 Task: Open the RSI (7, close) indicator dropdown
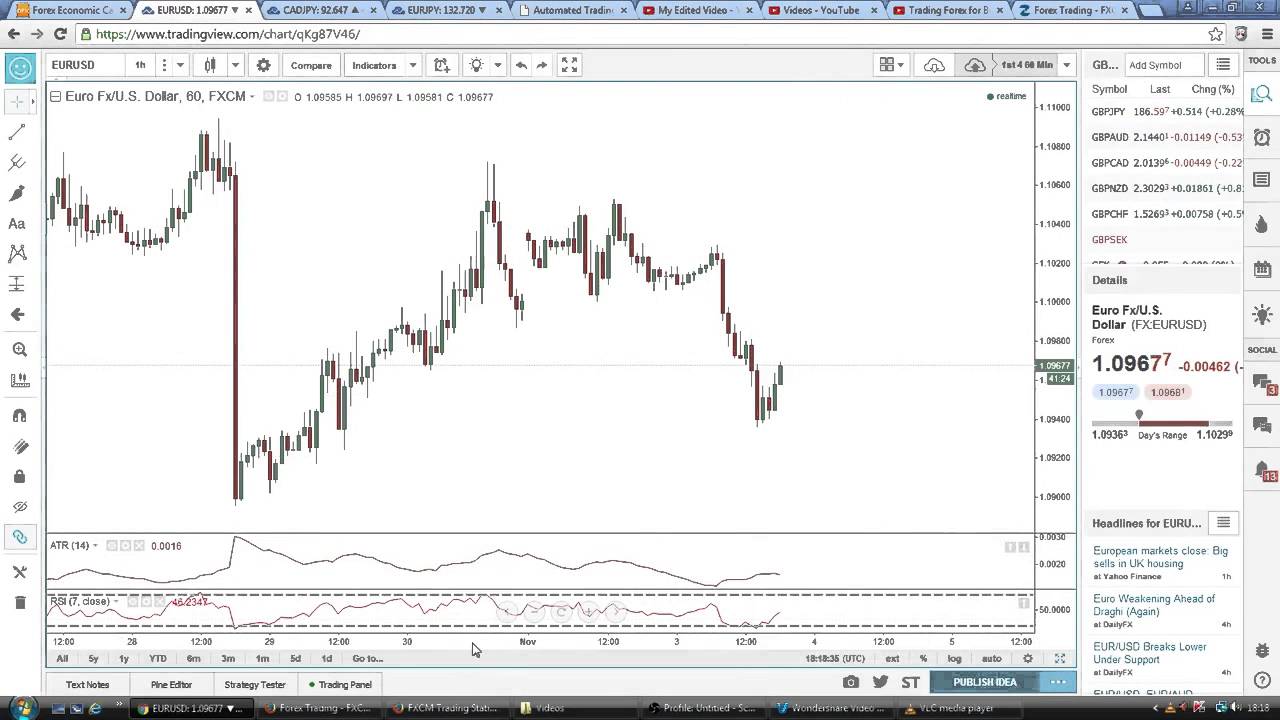click(x=116, y=602)
